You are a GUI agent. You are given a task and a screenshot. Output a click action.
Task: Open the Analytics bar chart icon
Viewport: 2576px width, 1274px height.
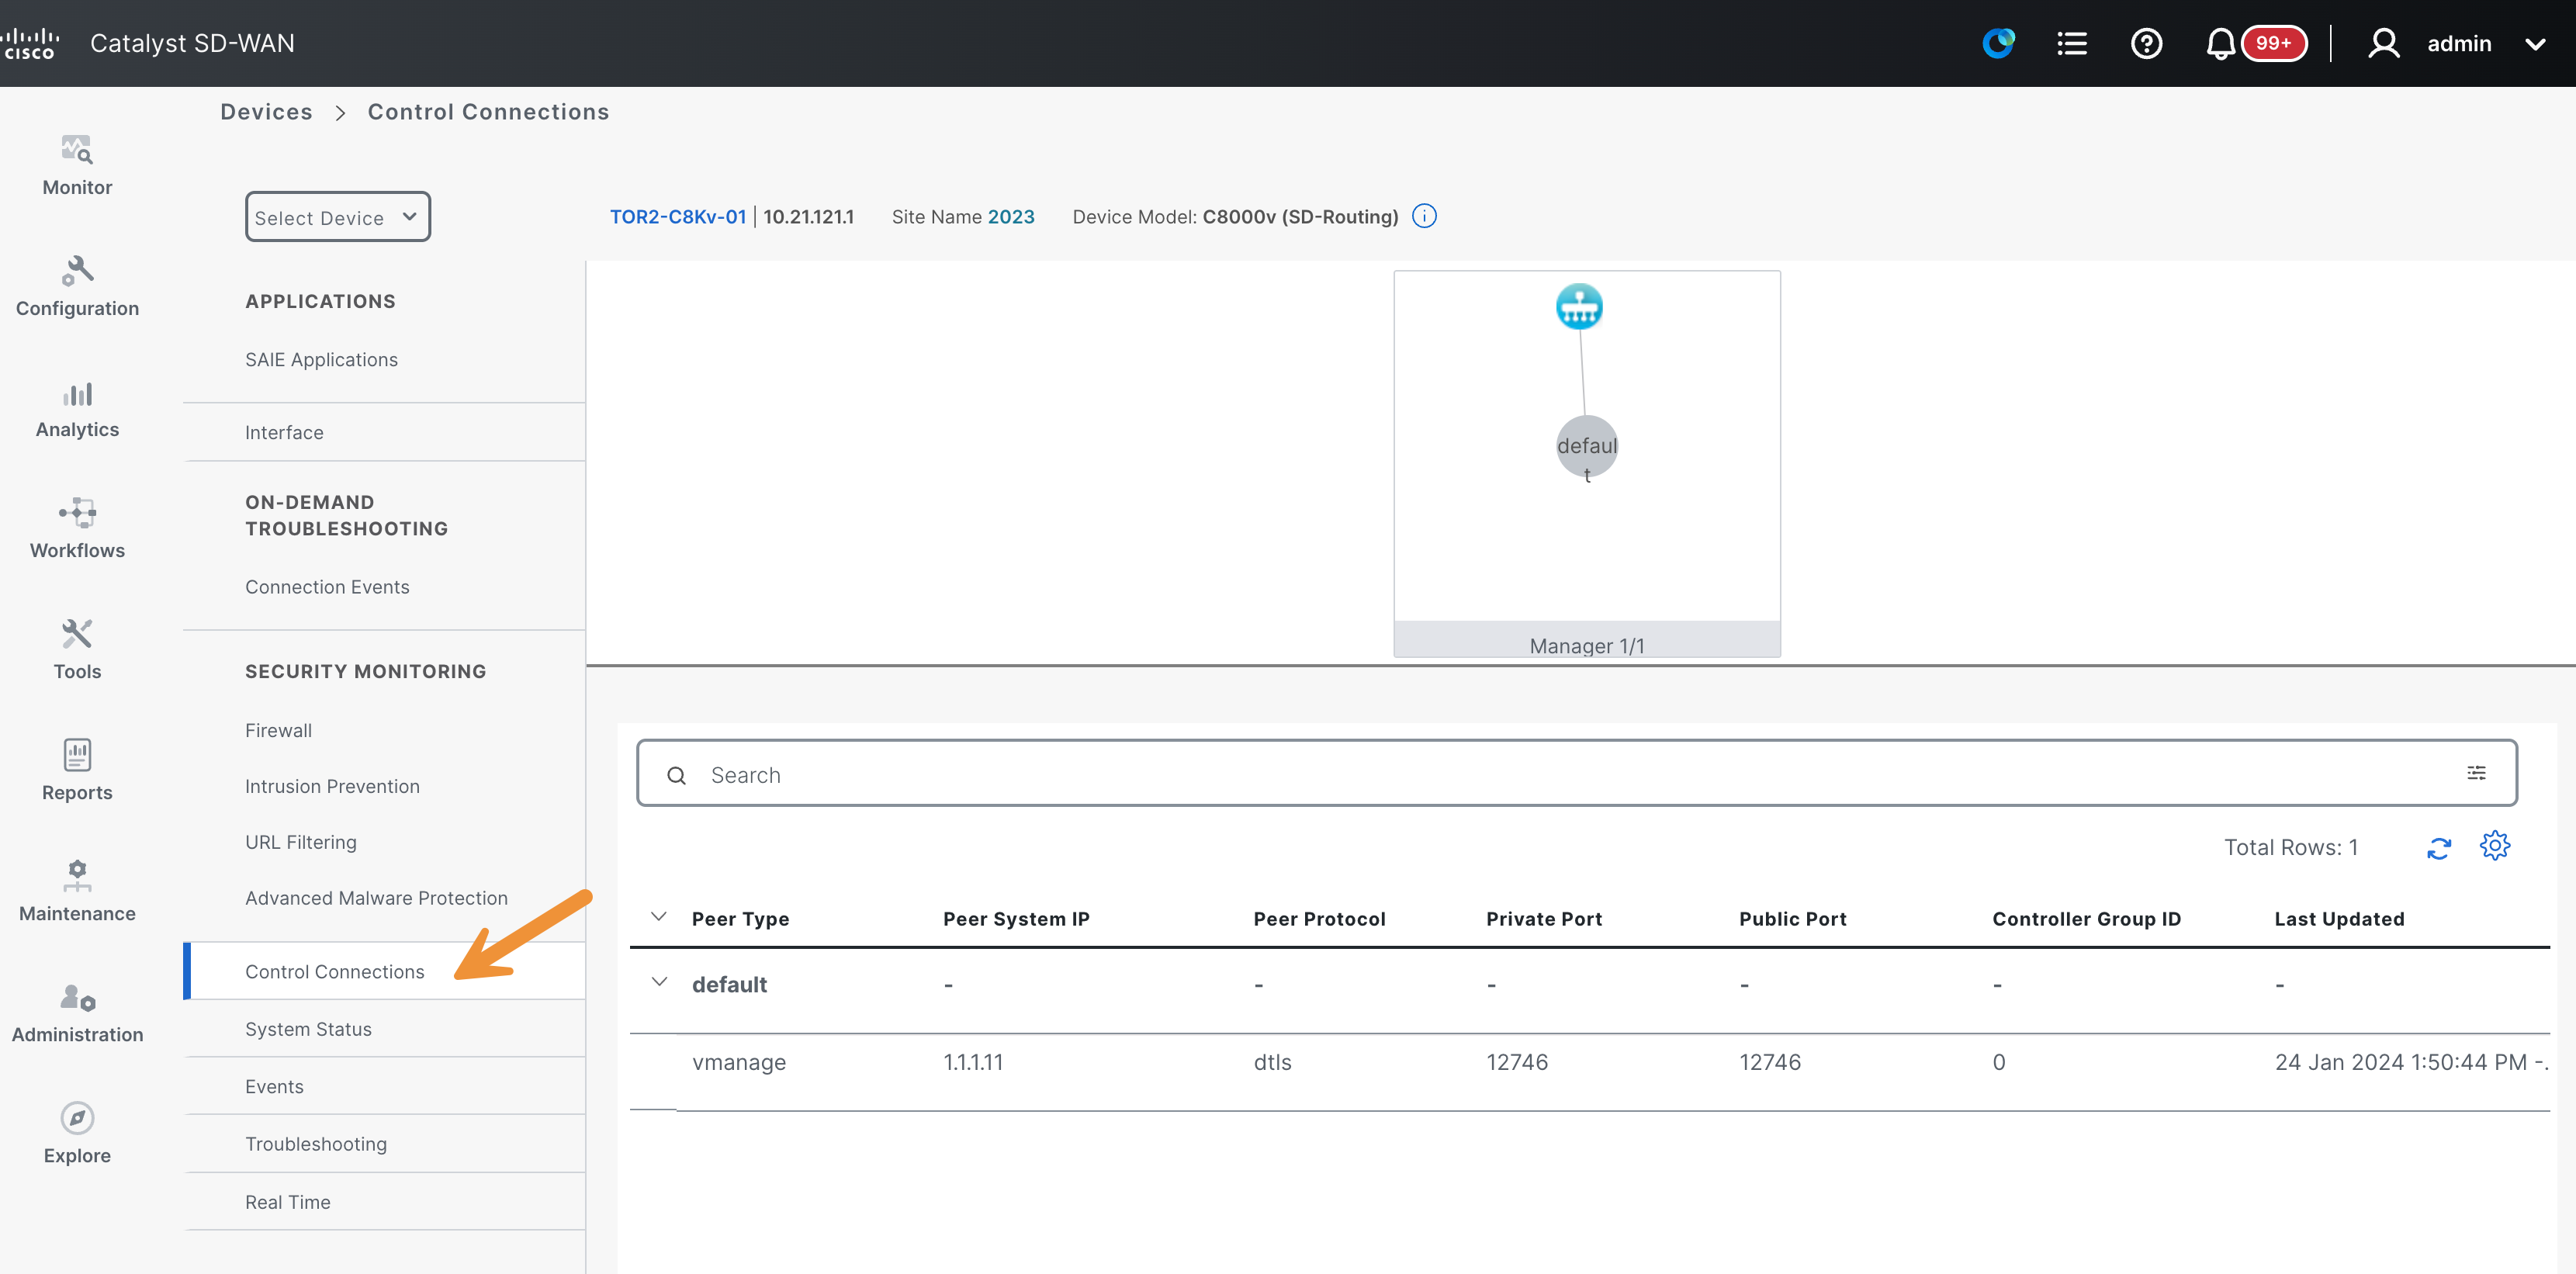(x=77, y=393)
